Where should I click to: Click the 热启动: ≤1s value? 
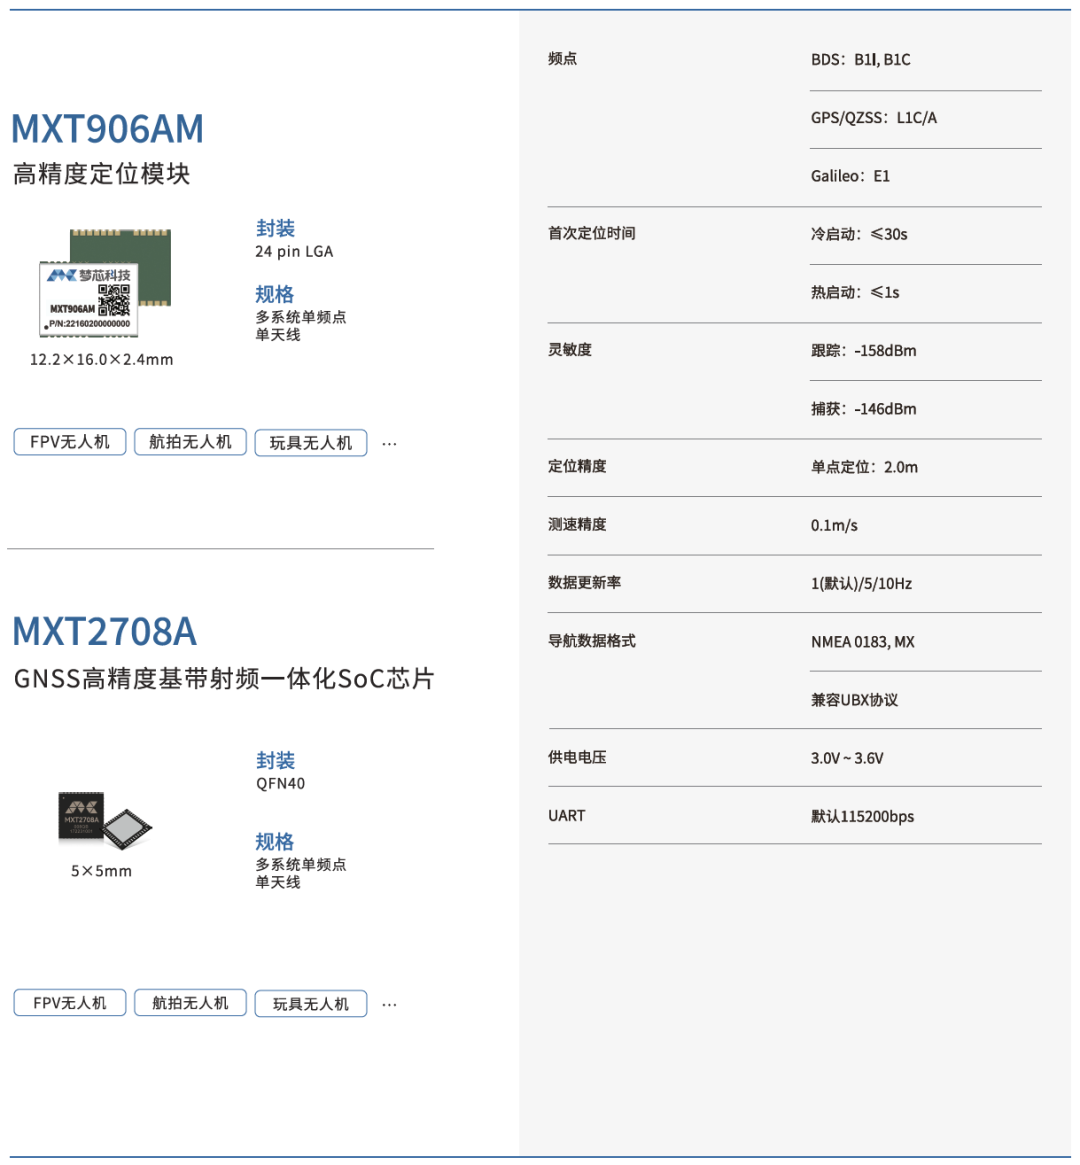856,292
